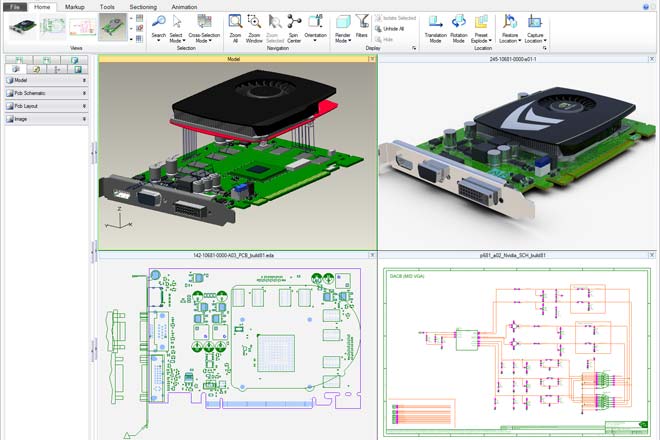Viewport: 660px width, 440px height.
Task: Click the 245-10681-0000-e01-1 viewport title
Action: [x=513, y=59]
